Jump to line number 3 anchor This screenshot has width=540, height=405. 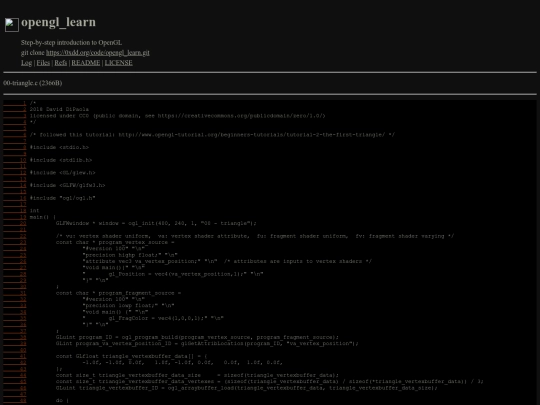point(15,116)
